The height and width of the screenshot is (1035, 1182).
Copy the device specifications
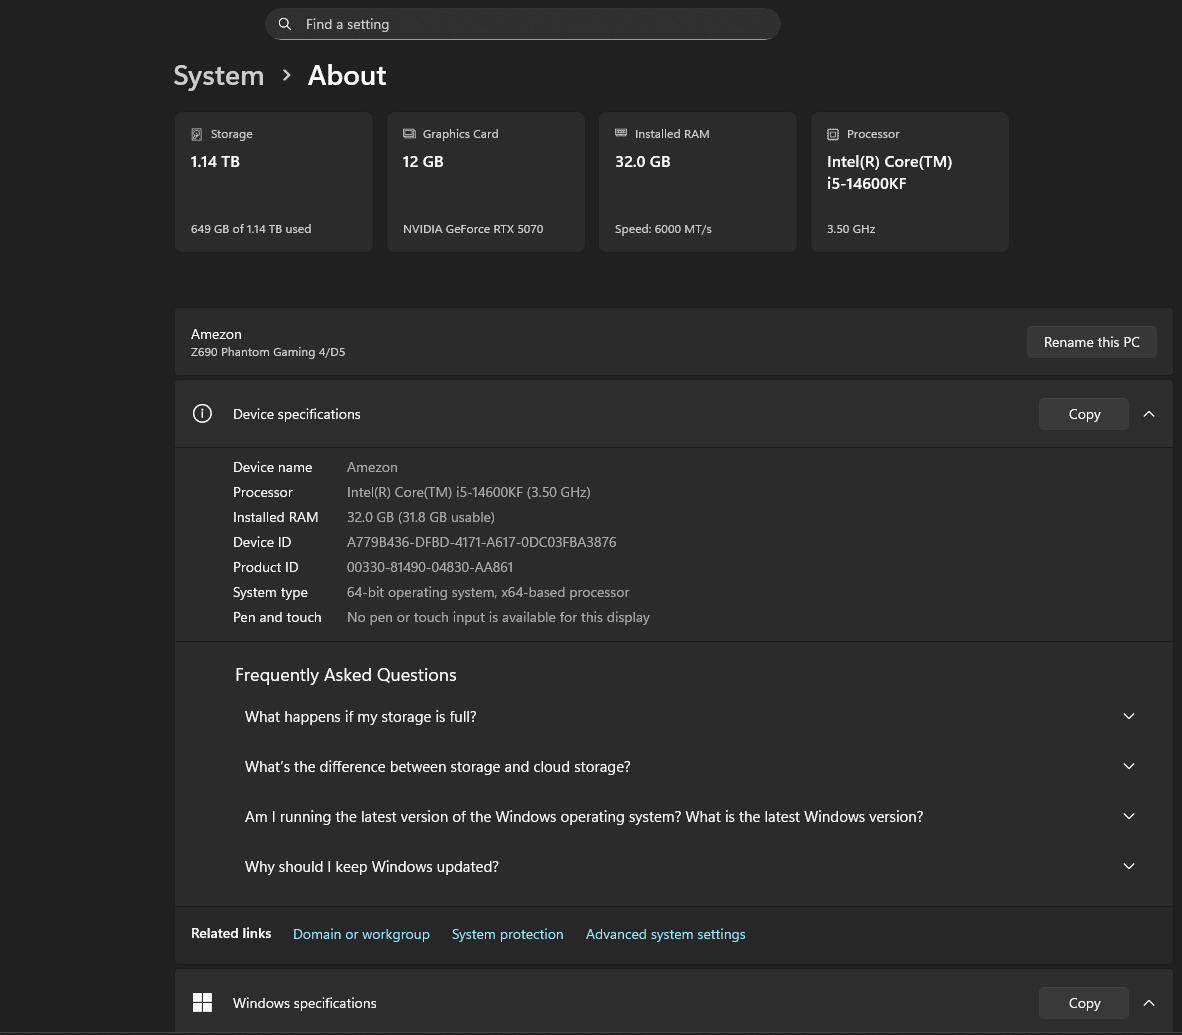pyautogui.click(x=1083, y=414)
